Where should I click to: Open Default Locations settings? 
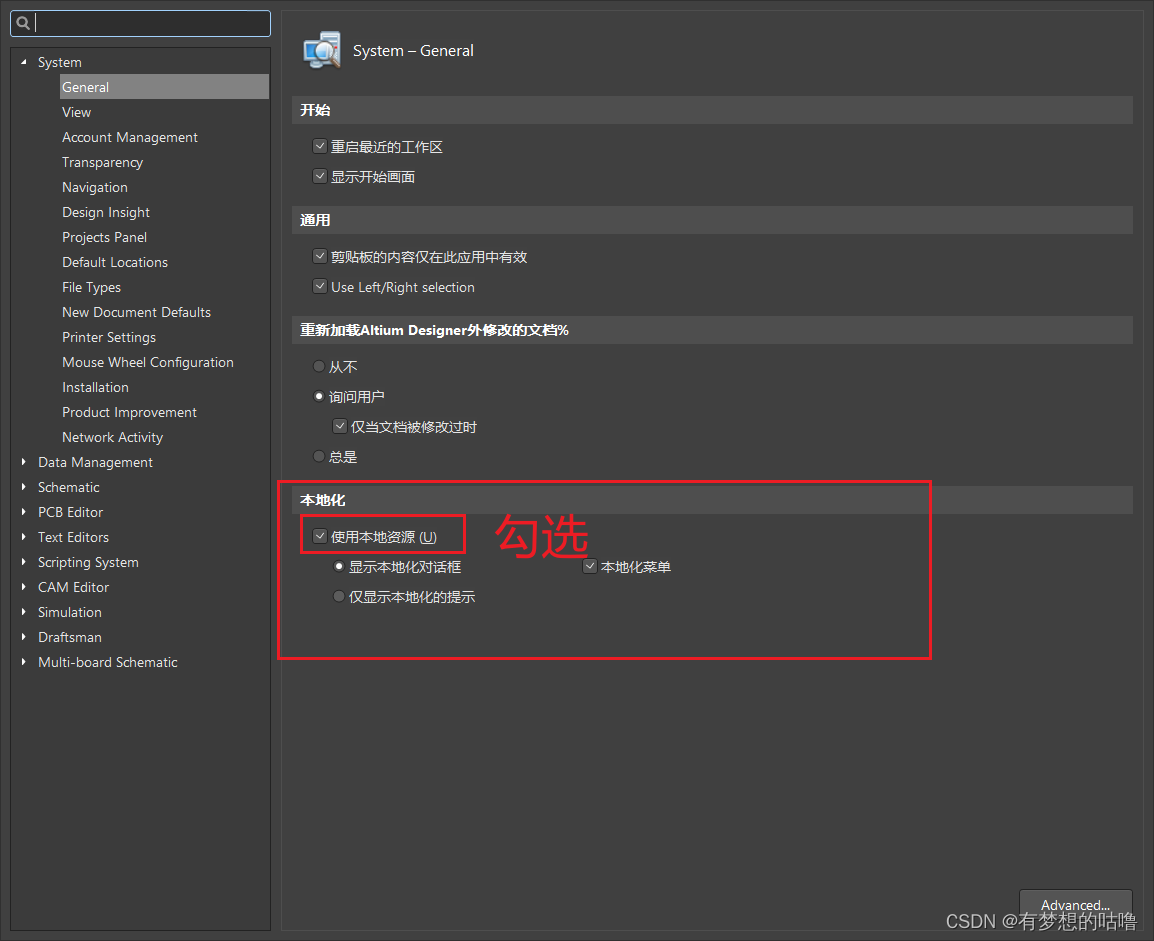[x=115, y=262]
